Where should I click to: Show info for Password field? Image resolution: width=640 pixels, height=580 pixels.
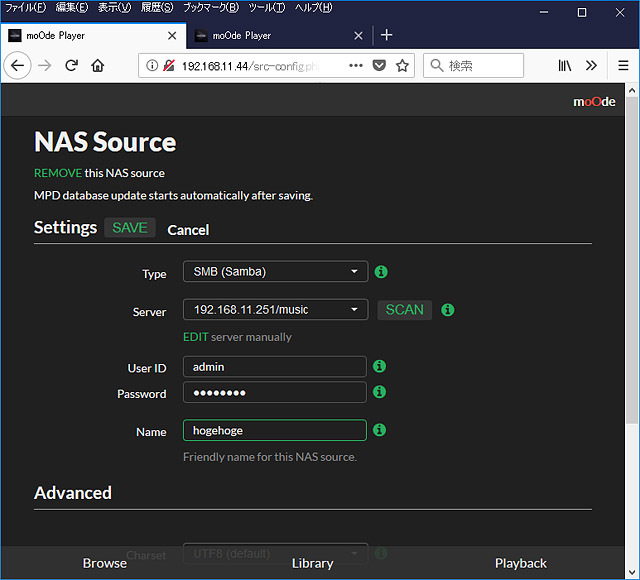[379, 392]
